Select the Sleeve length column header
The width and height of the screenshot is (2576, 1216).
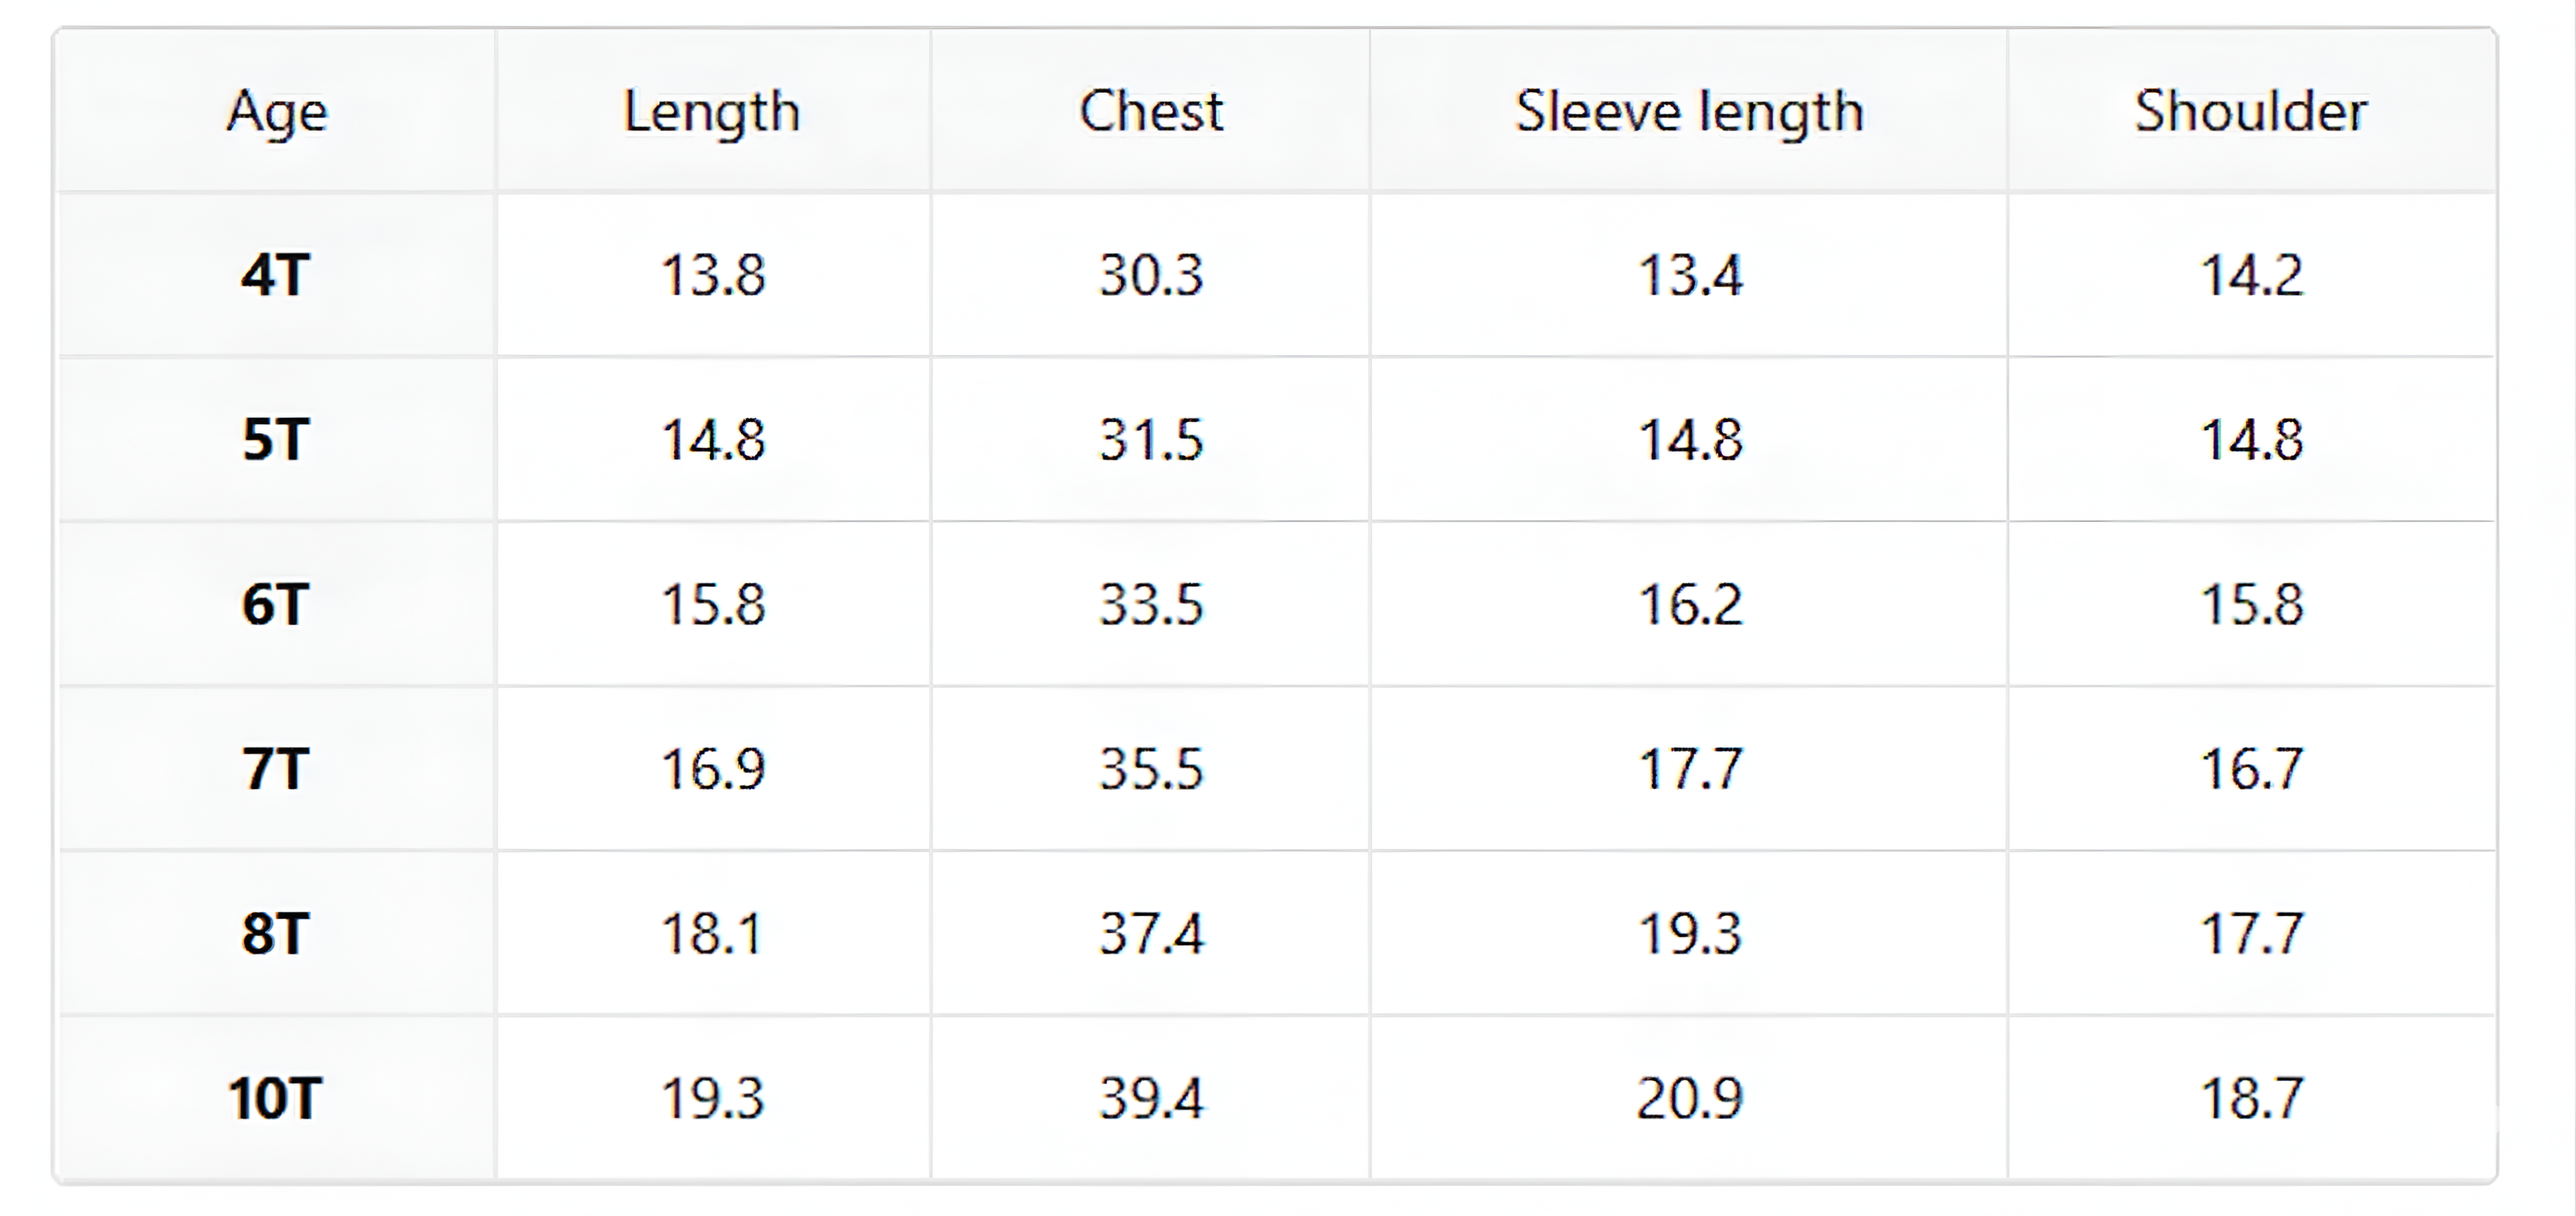pos(1689,111)
